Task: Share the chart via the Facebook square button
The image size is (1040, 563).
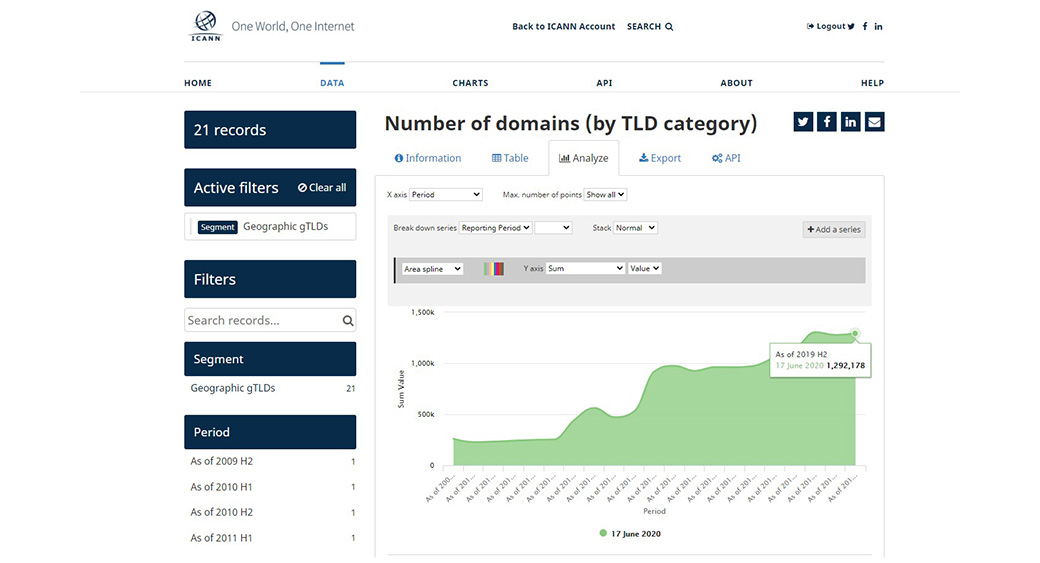Action: 827,122
